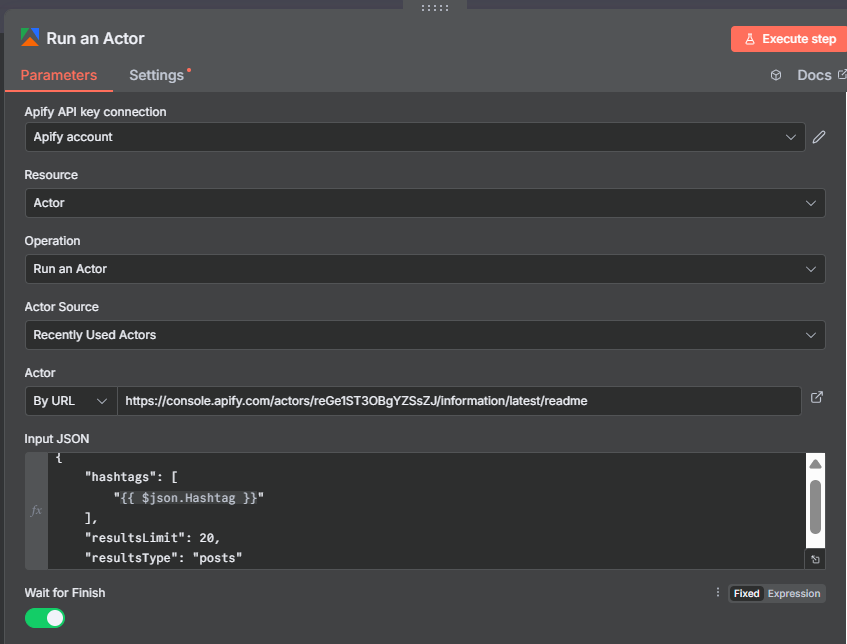Viewport: 847px width, 644px height.
Task: Toggle the Wait for Finish switch
Action: tap(45, 618)
